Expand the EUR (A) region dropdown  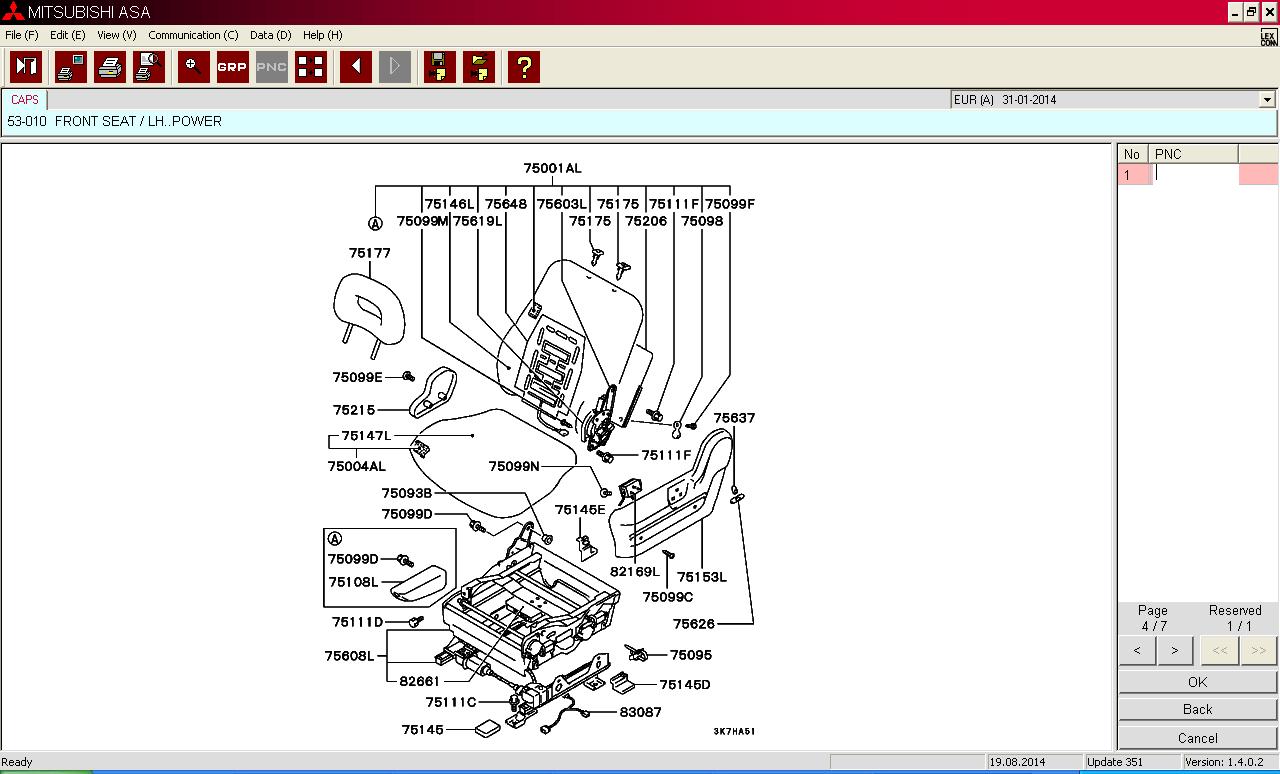(1267, 100)
